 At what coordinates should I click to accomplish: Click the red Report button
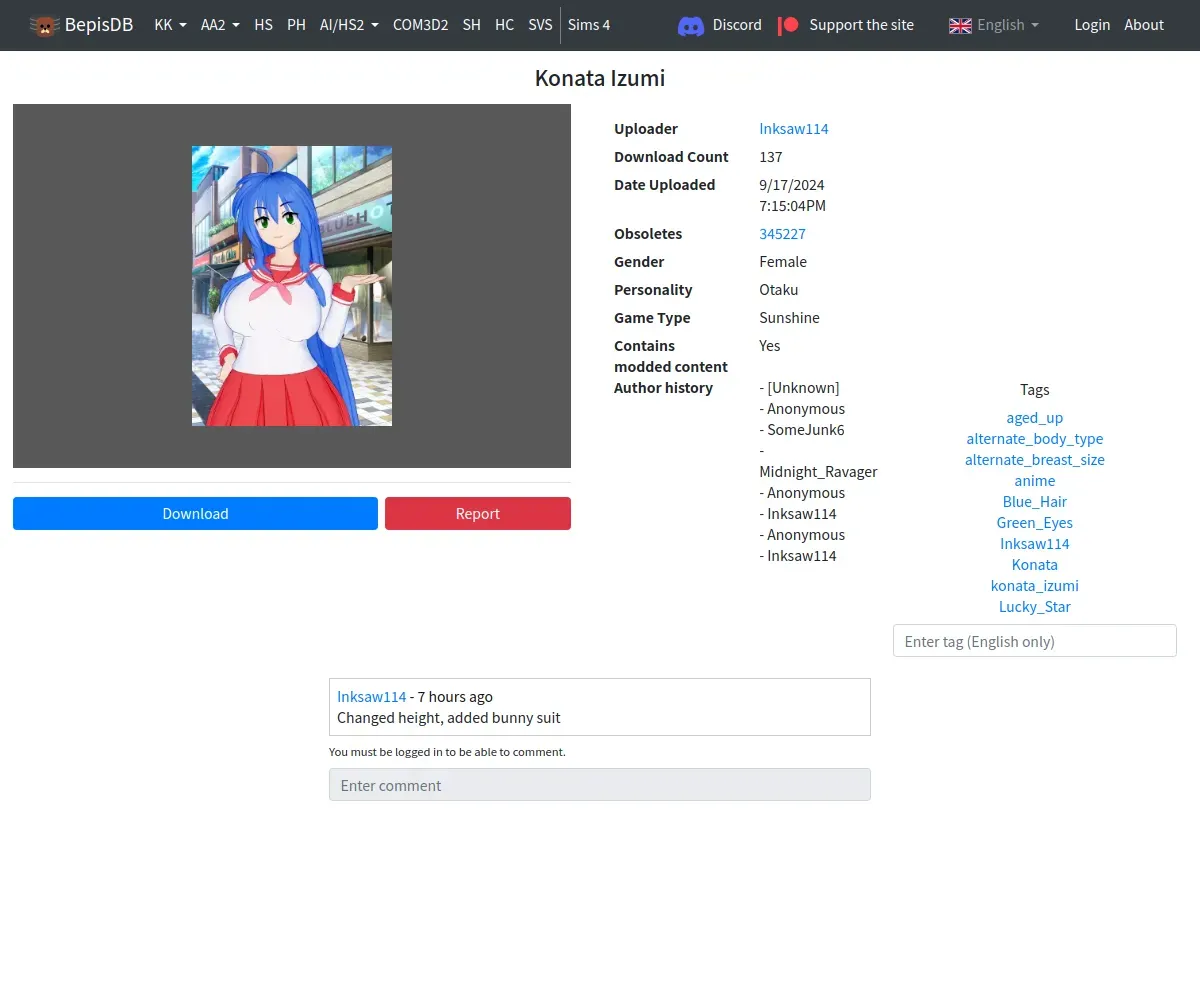(x=477, y=513)
